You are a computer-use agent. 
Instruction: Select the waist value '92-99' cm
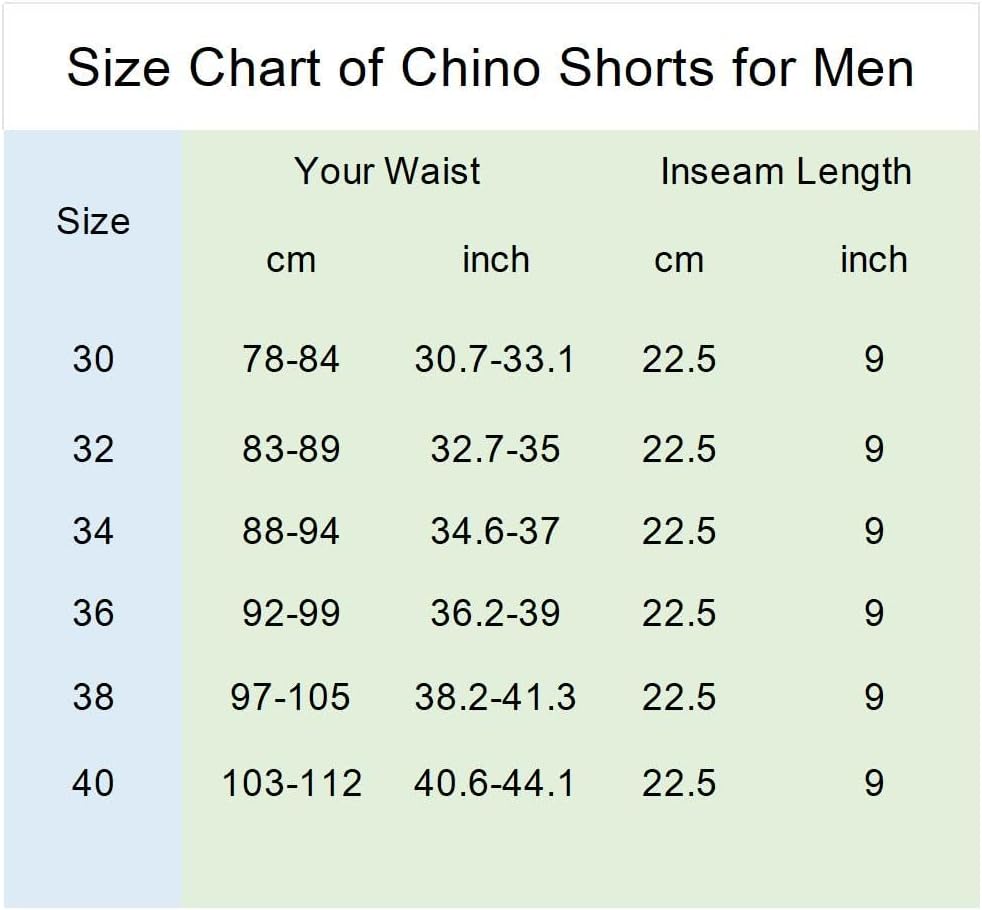tap(291, 613)
